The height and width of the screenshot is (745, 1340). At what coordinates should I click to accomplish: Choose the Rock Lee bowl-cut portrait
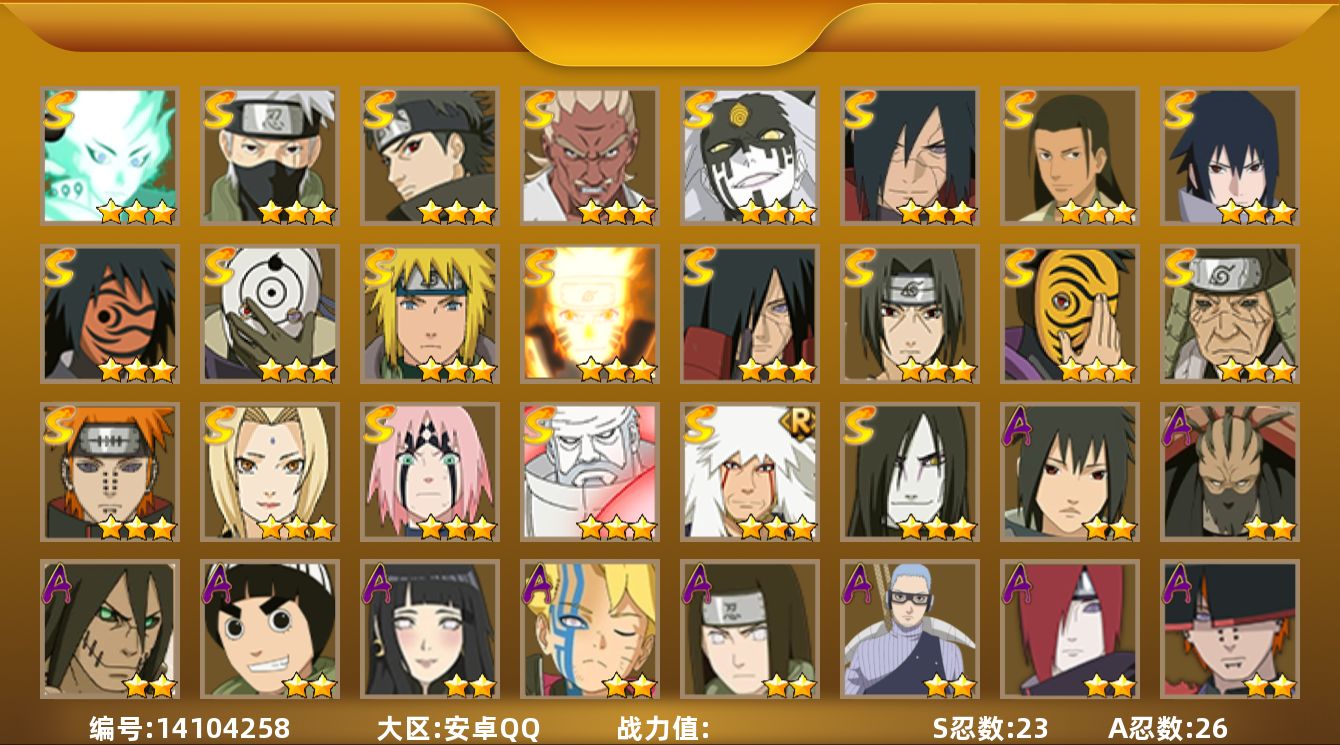coord(270,629)
